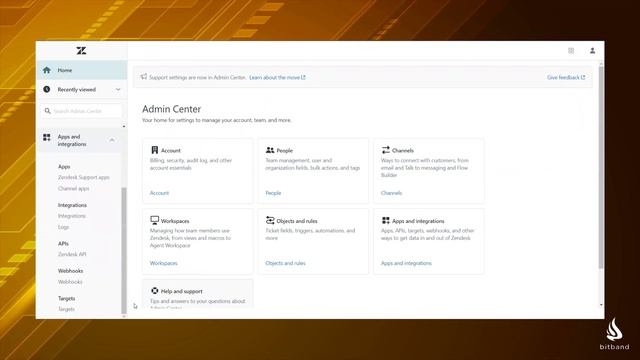Screen dimensions: 640x360
Task: Click the Home house icon
Action: click(x=47, y=70)
